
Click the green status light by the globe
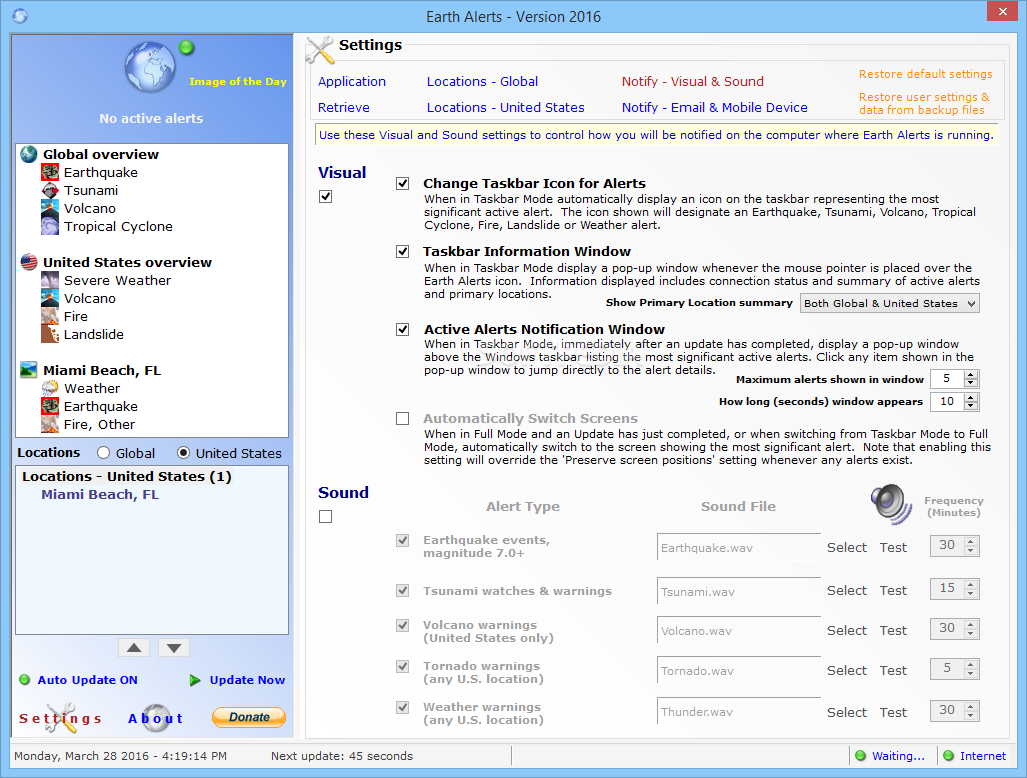(x=187, y=47)
